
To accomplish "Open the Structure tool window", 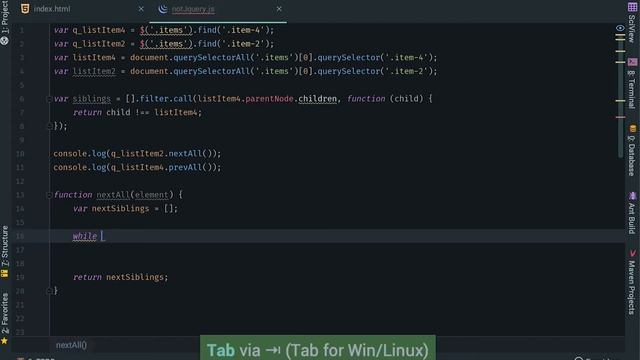I will [x=4, y=246].
